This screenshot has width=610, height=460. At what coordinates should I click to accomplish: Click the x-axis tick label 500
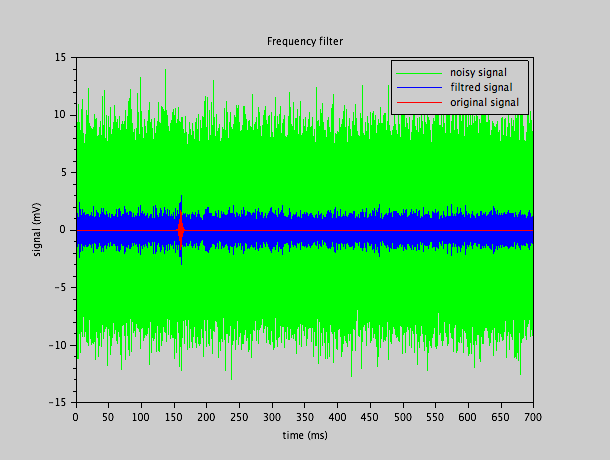402,416
